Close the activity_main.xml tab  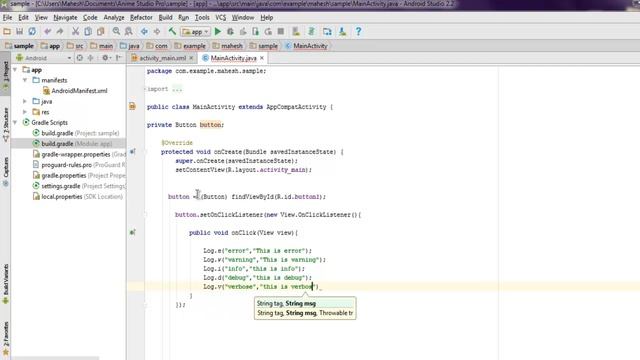pos(191,58)
